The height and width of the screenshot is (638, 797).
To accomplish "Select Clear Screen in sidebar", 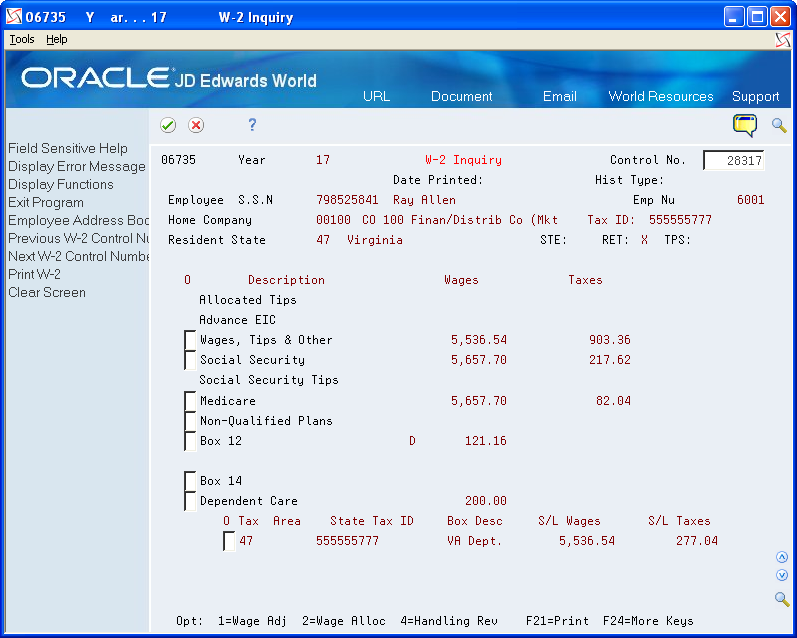I will coord(47,292).
